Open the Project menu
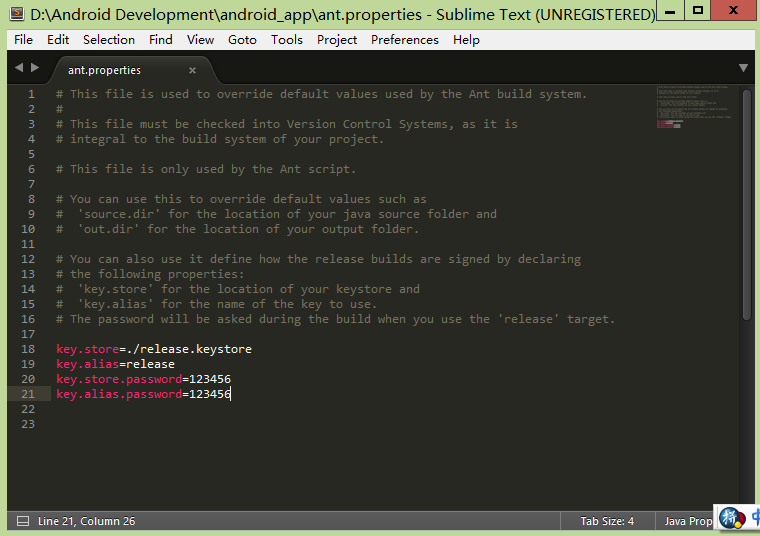The height and width of the screenshot is (536, 760). pyautogui.click(x=337, y=40)
